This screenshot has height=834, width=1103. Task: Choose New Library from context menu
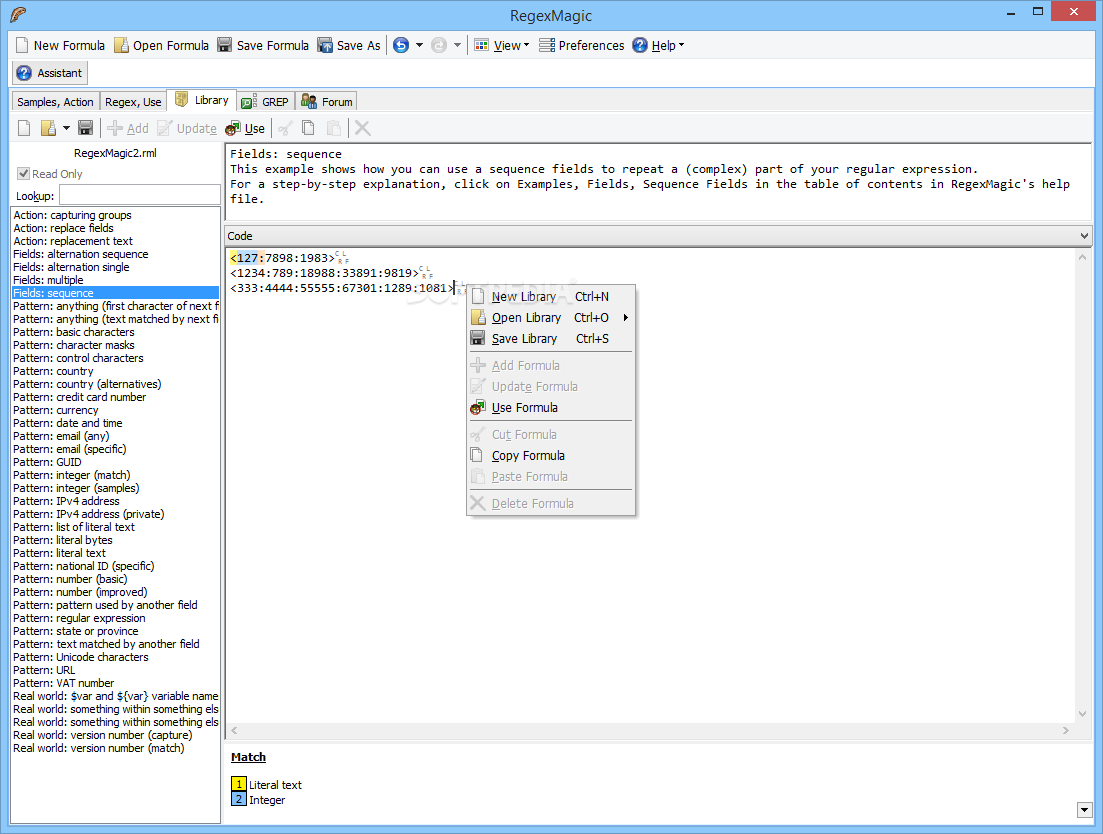point(551,297)
